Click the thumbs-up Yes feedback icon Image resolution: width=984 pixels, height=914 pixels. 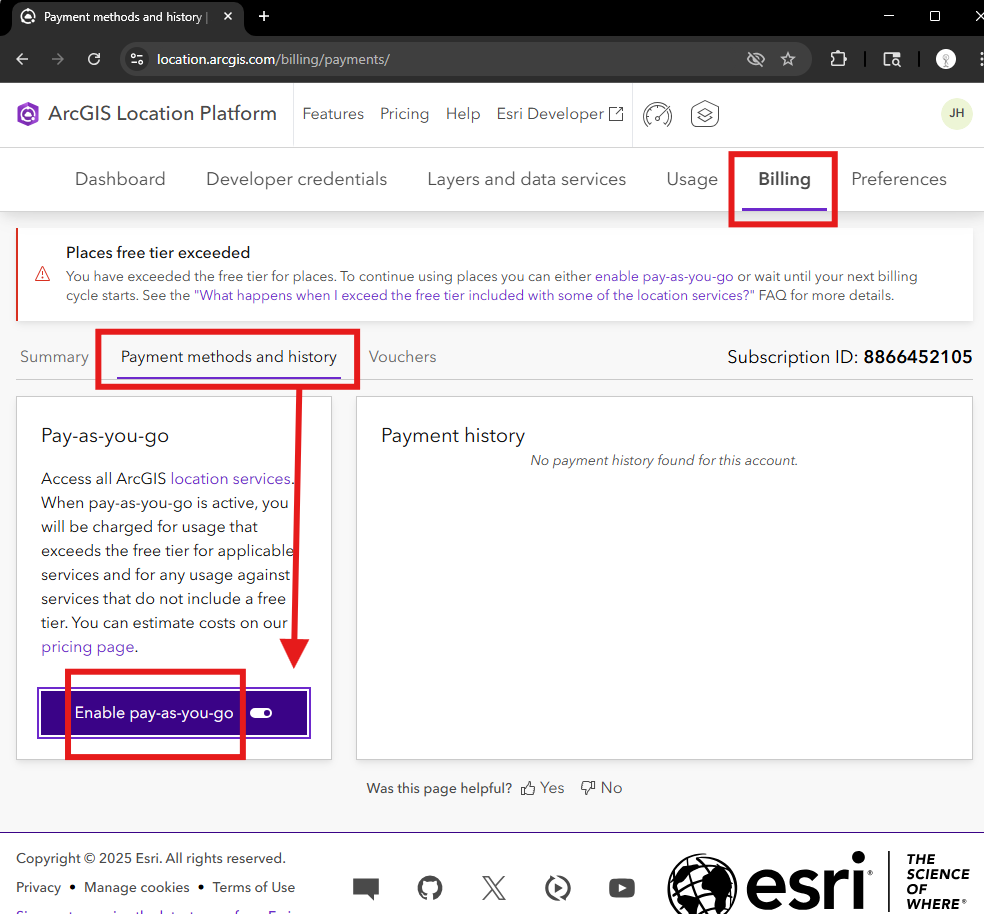(x=528, y=788)
